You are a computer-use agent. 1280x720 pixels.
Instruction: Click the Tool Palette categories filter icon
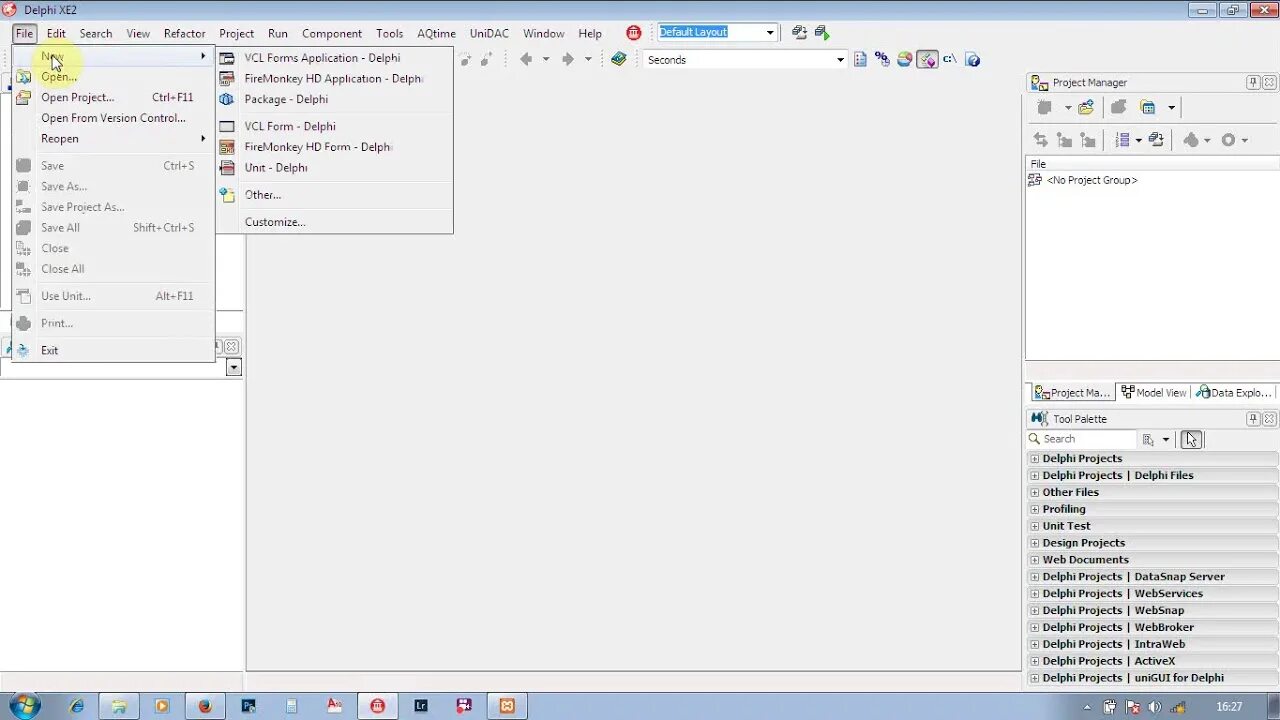point(1150,439)
